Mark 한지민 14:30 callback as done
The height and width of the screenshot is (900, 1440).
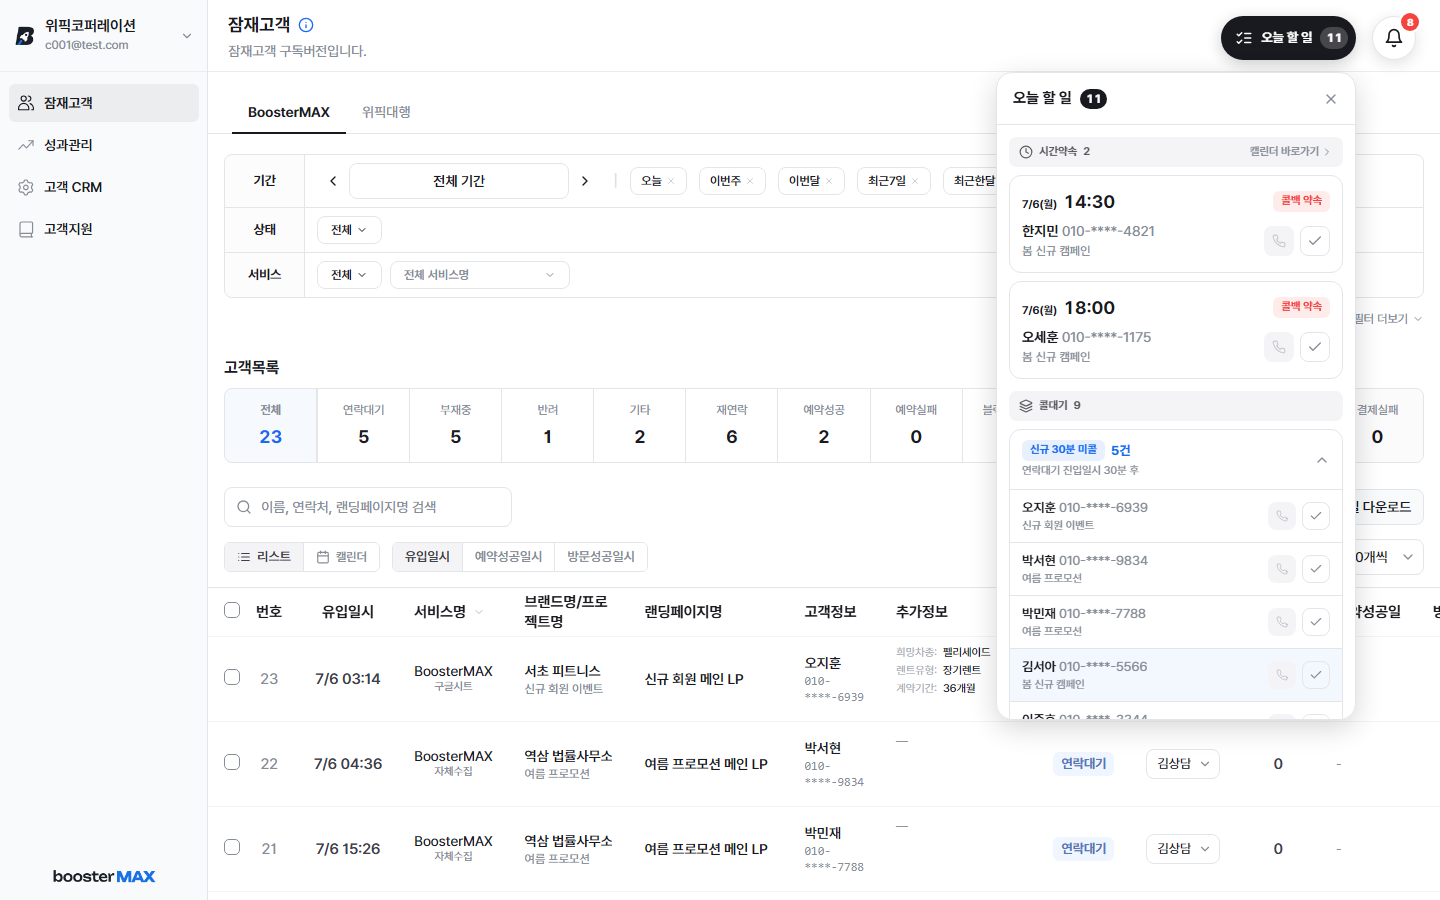(x=1315, y=241)
